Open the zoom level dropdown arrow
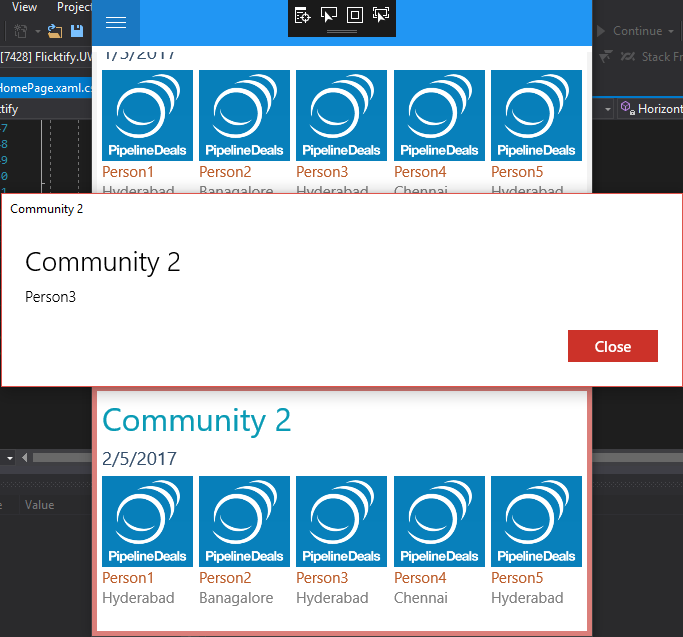The width and height of the screenshot is (683, 637). pos(10,458)
